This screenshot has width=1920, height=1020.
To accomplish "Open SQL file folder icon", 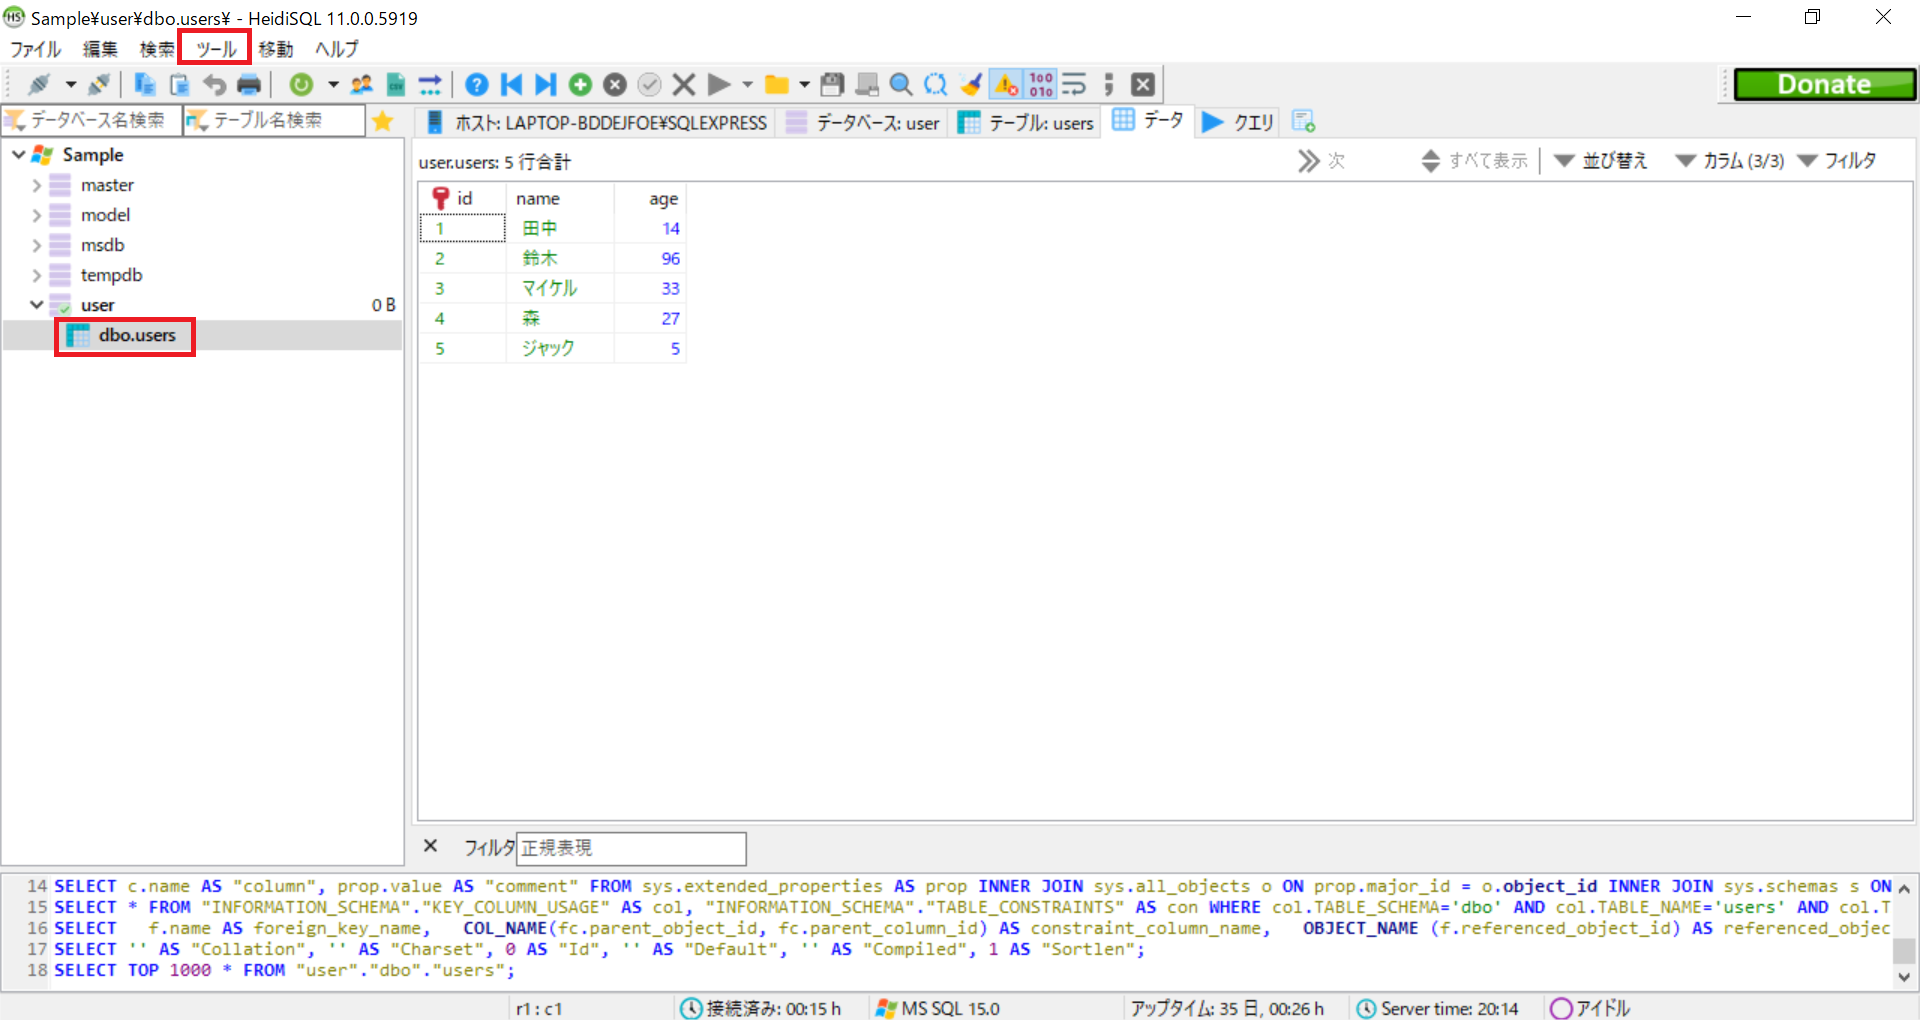I will pos(776,85).
